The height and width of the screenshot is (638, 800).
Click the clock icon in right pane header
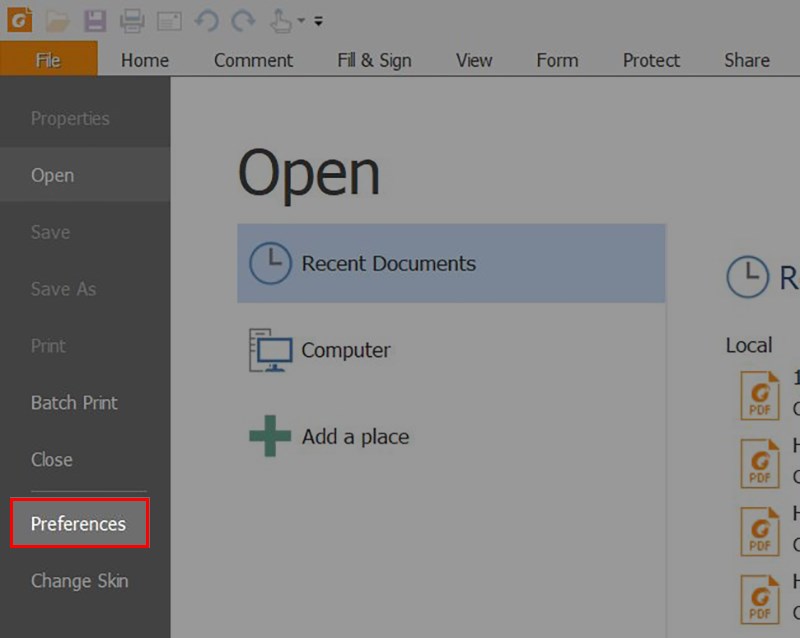747,277
